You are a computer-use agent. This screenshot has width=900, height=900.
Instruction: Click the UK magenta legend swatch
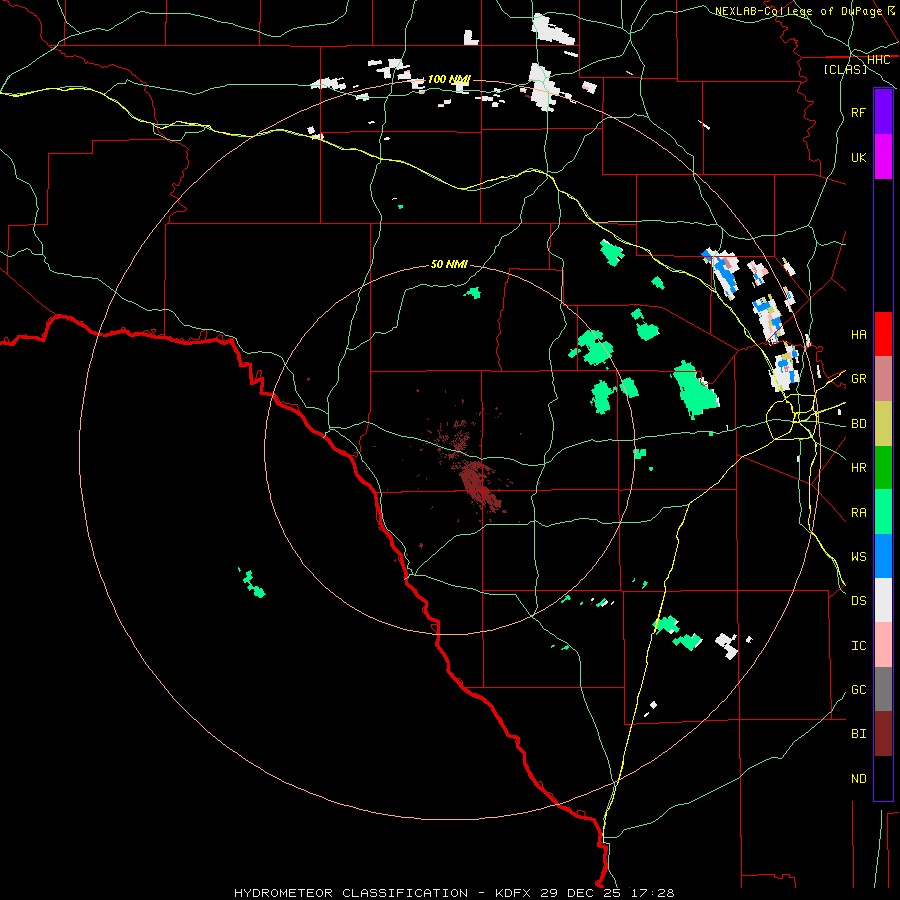(x=883, y=157)
